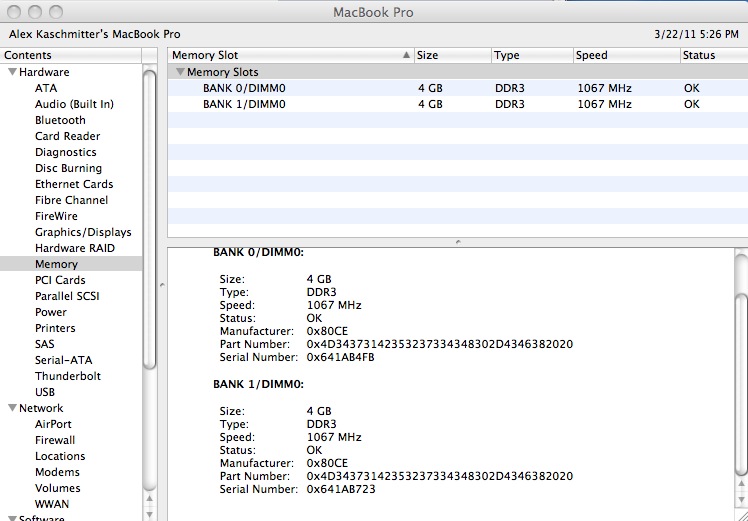Open Audio (Built In) category
Viewport: 748px width, 521px height.
pyautogui.click(x=74, y=104)
